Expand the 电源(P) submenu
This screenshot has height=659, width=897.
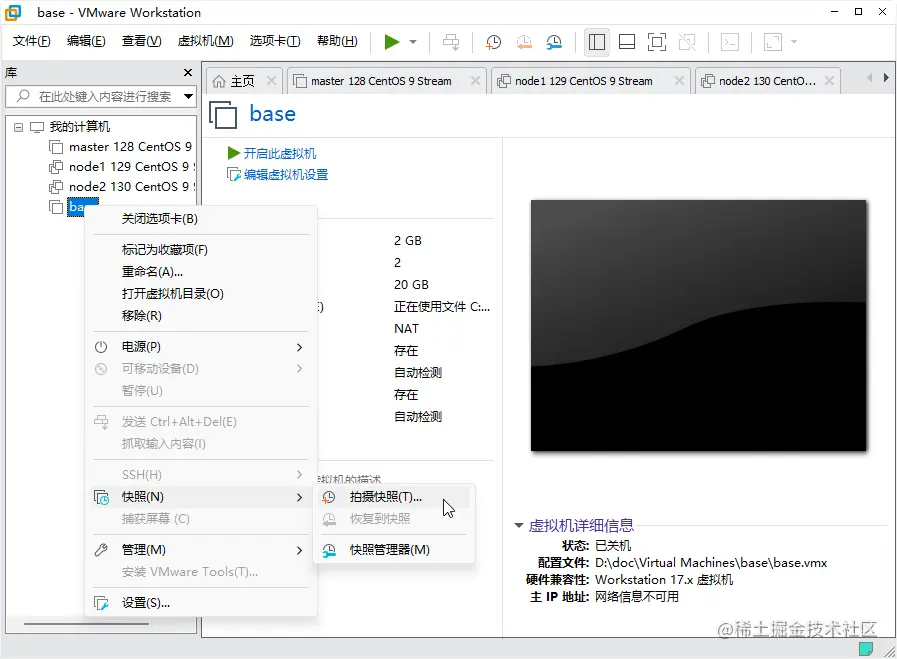(201, 347)
